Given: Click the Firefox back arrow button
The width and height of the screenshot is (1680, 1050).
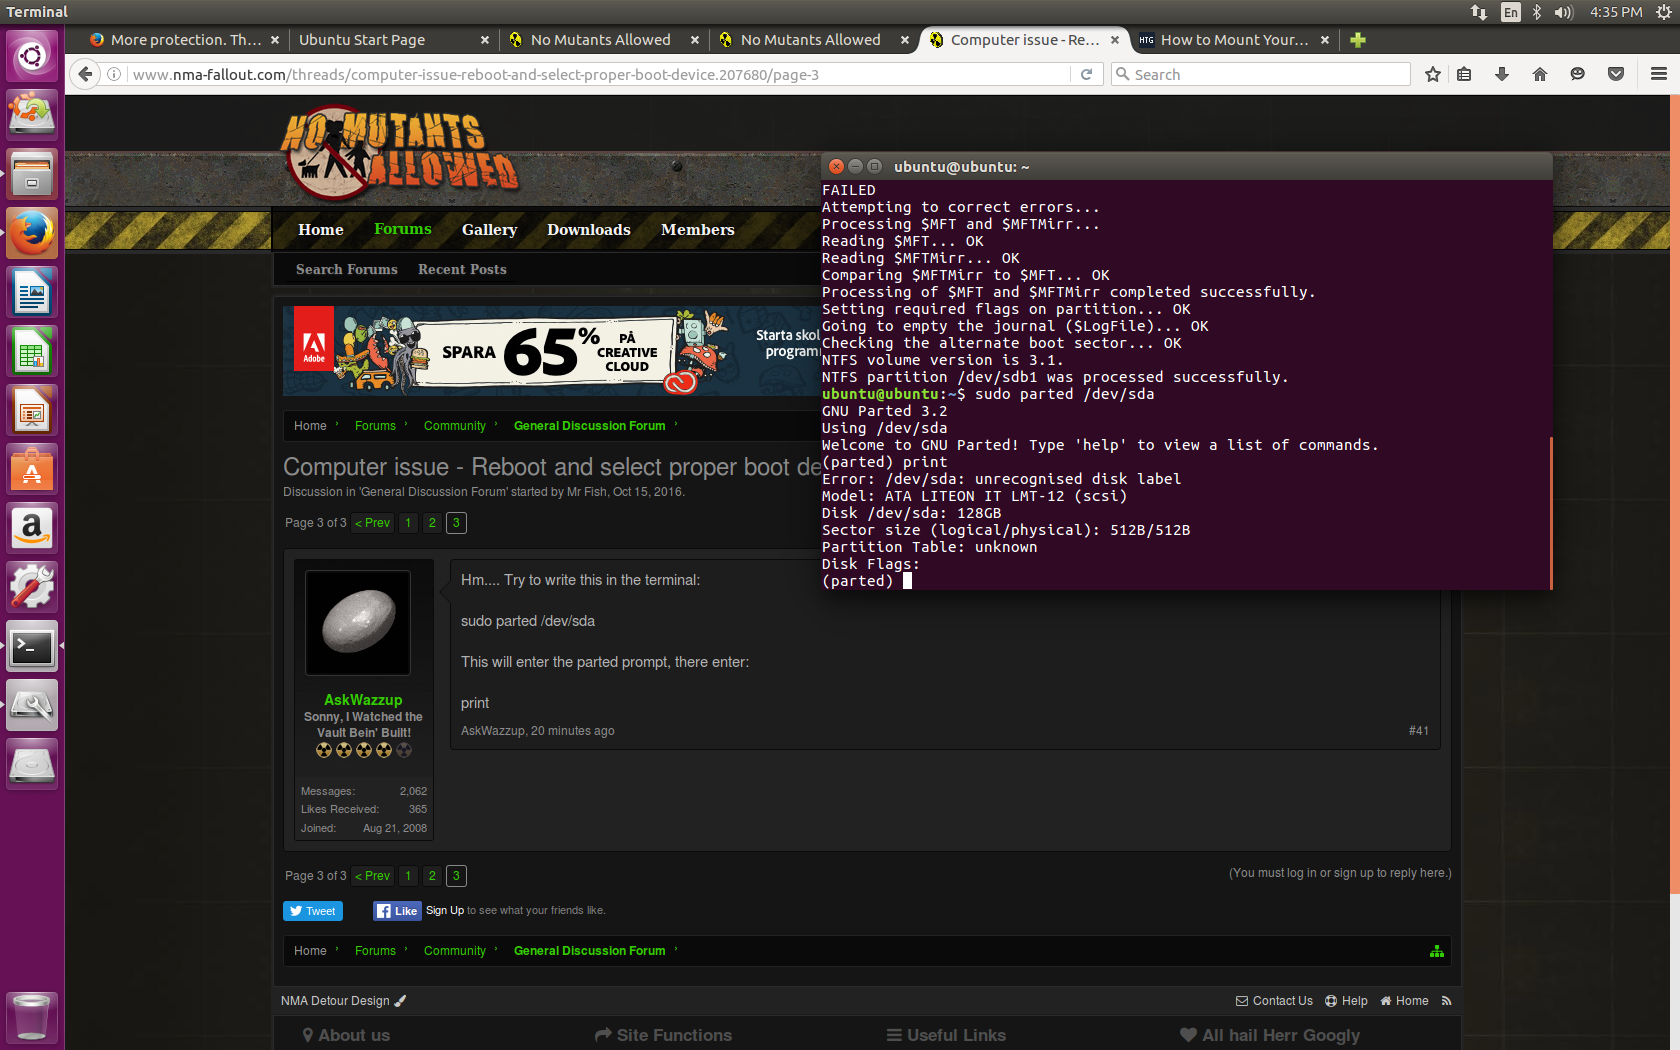Looking at the screenshot, I should (x=86, y=74).
